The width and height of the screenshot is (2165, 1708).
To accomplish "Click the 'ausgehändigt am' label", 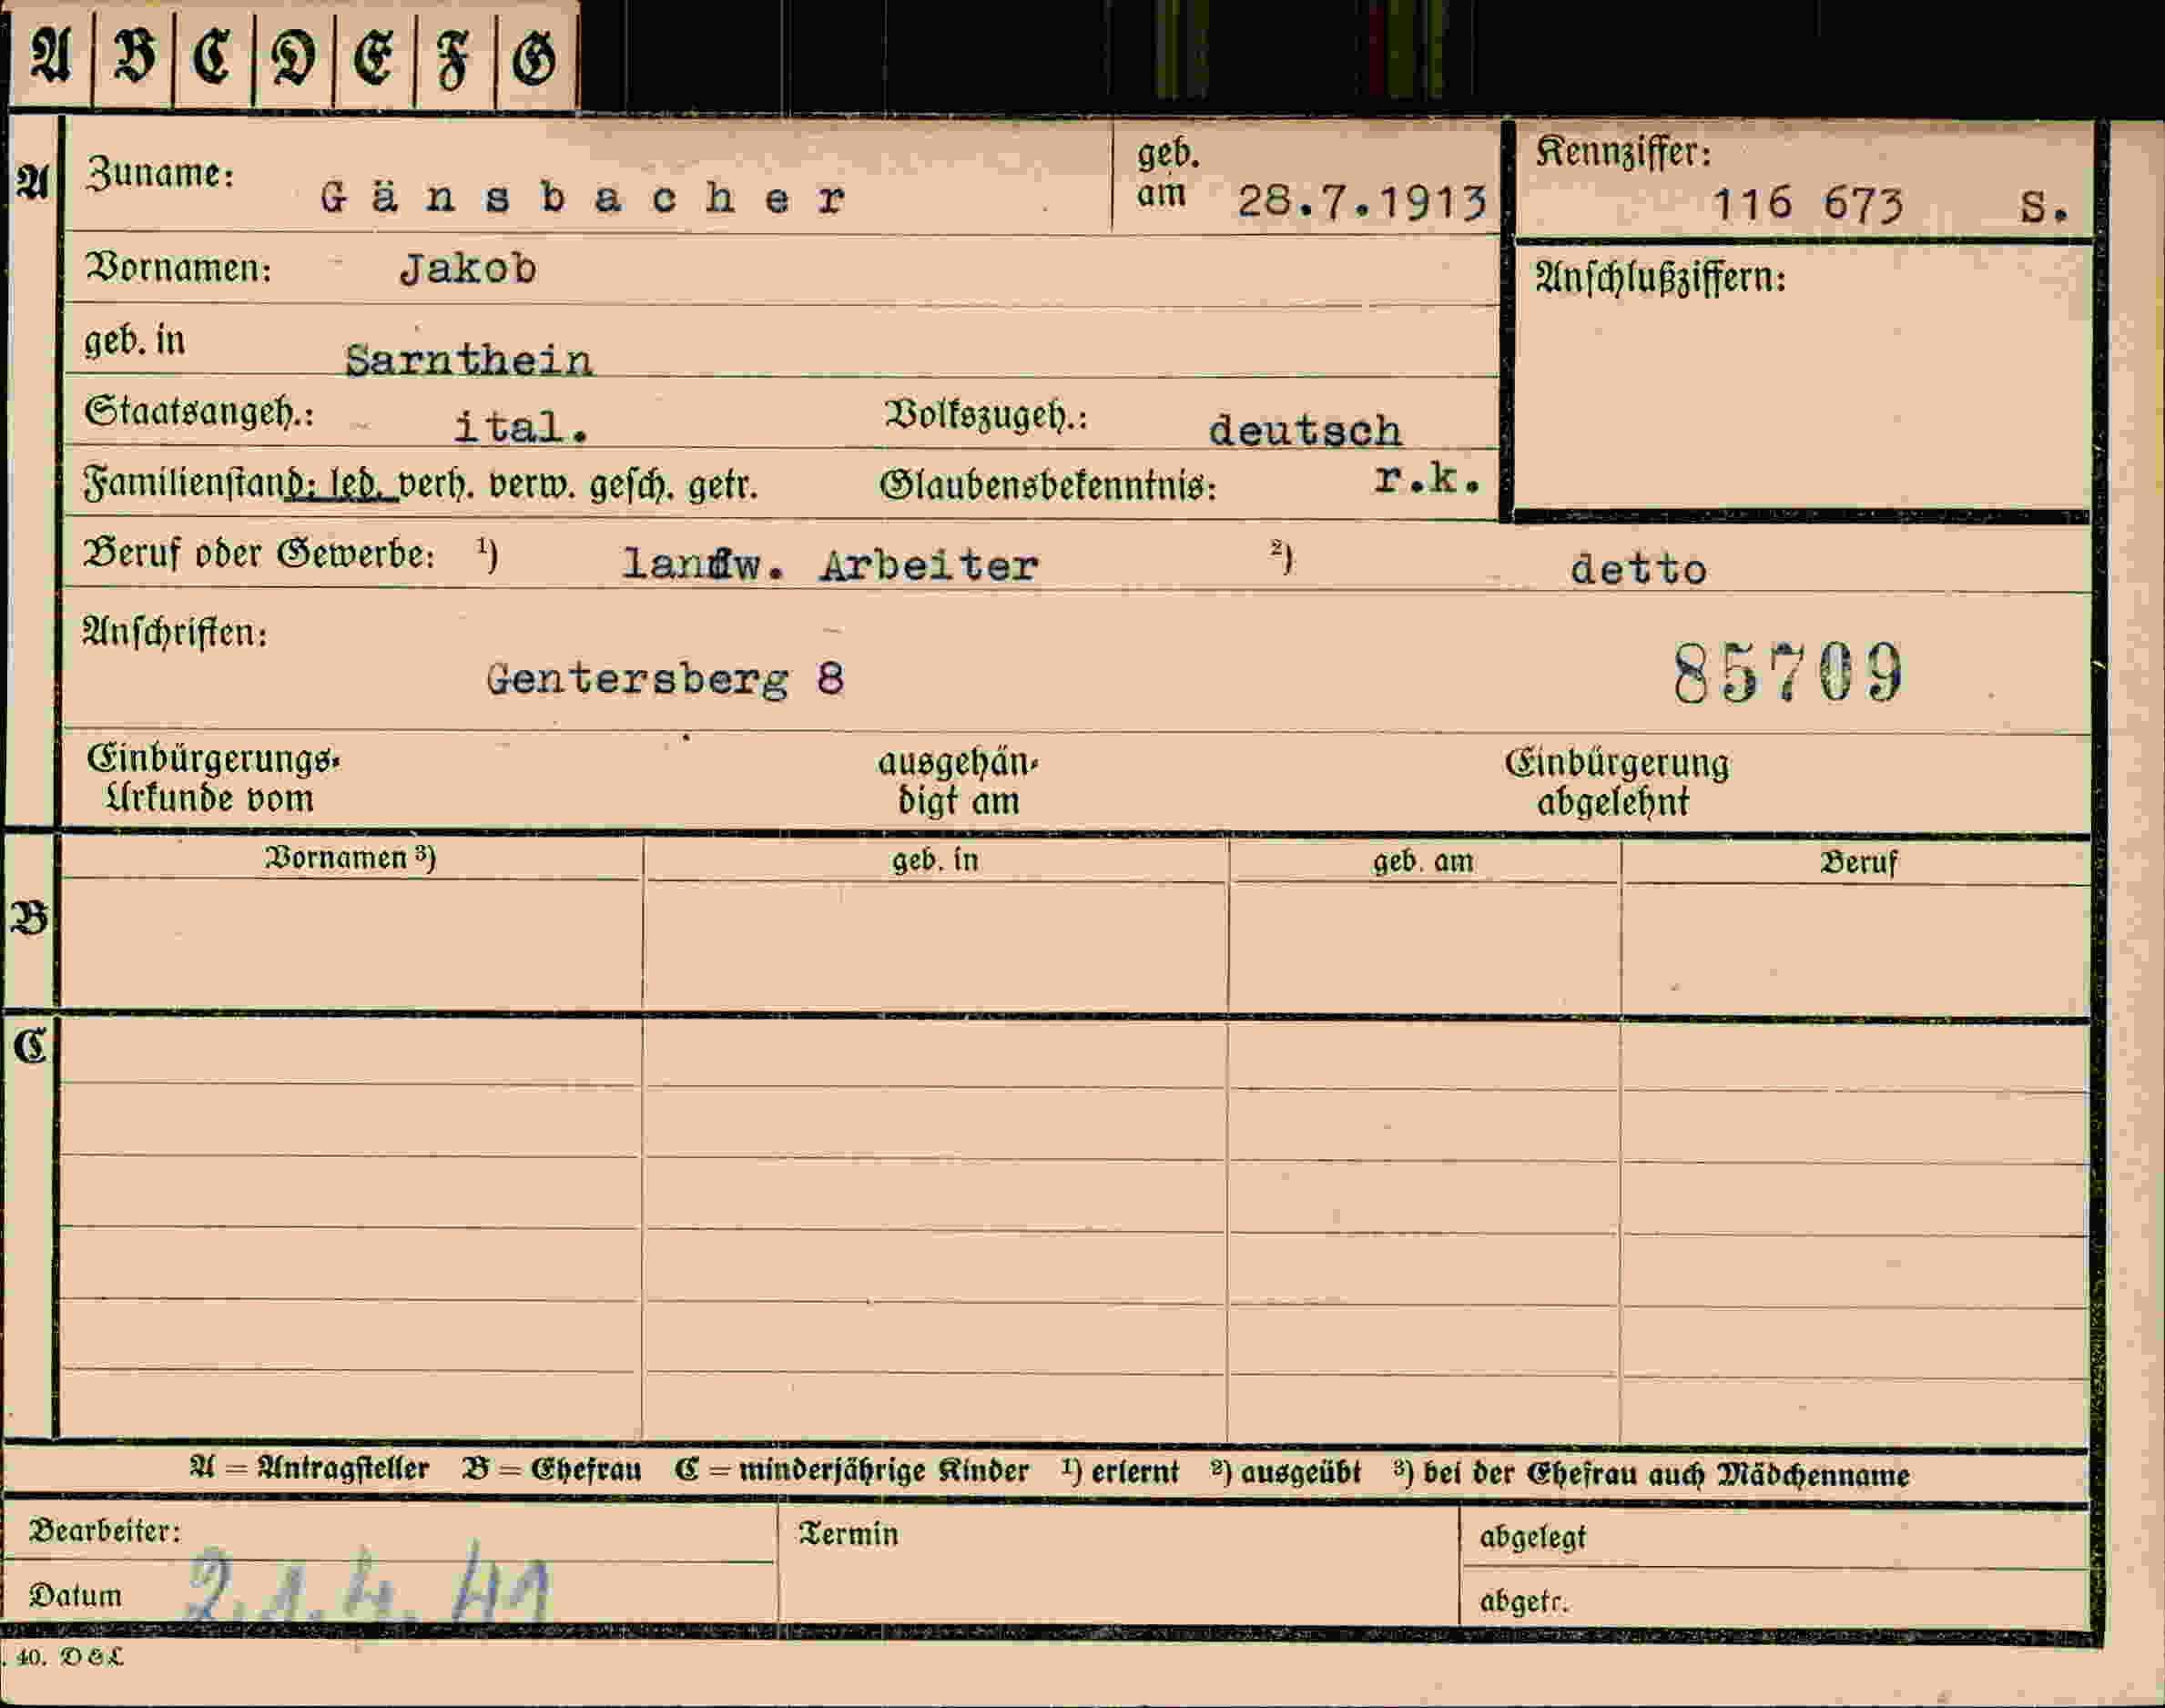I will click(958, 781).
